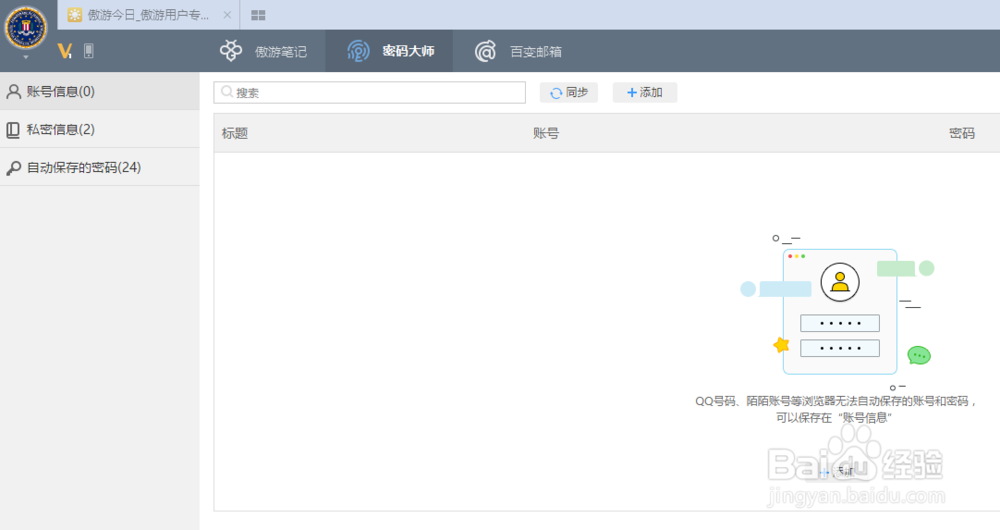Click the 密码大师 fingerprint icon
The height and width of the screenshot is (530, 1000).
[358, 51]
